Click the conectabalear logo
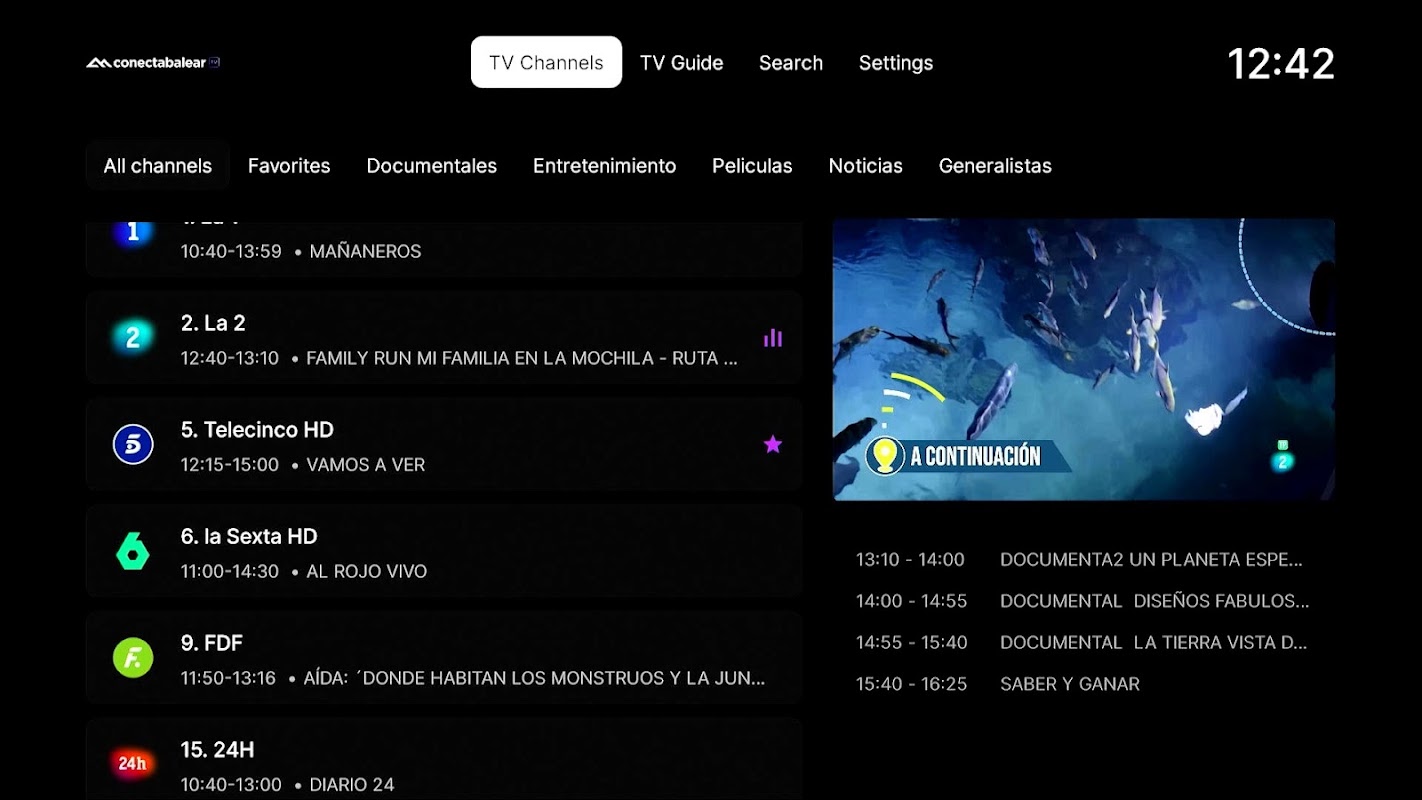 pyautogui.click(x=153, y=63)
